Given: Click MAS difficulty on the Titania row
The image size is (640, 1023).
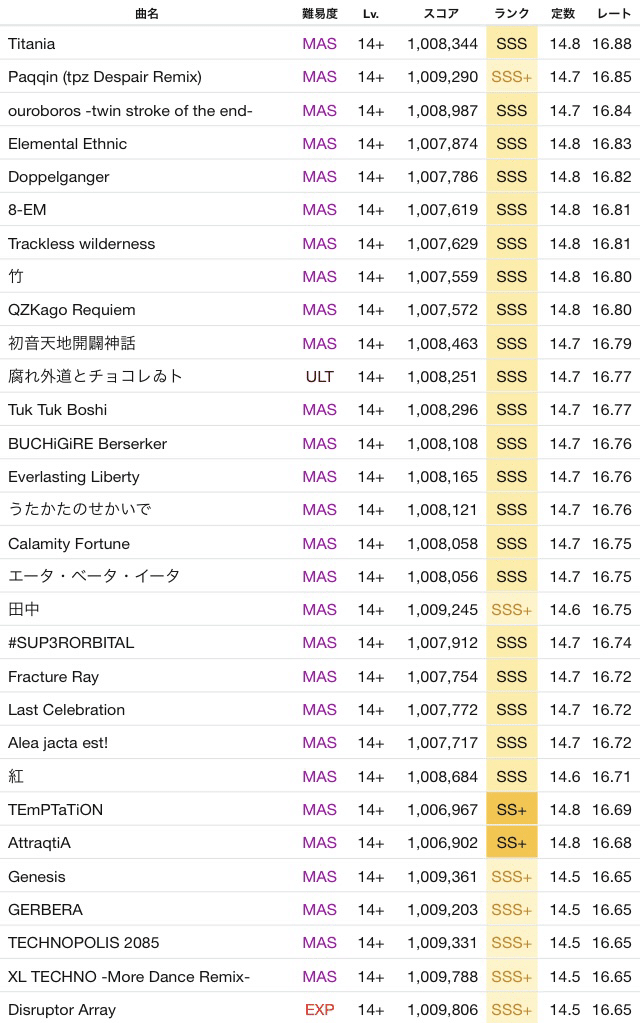Looking at the screenshot, I should [x=320, y=44].
